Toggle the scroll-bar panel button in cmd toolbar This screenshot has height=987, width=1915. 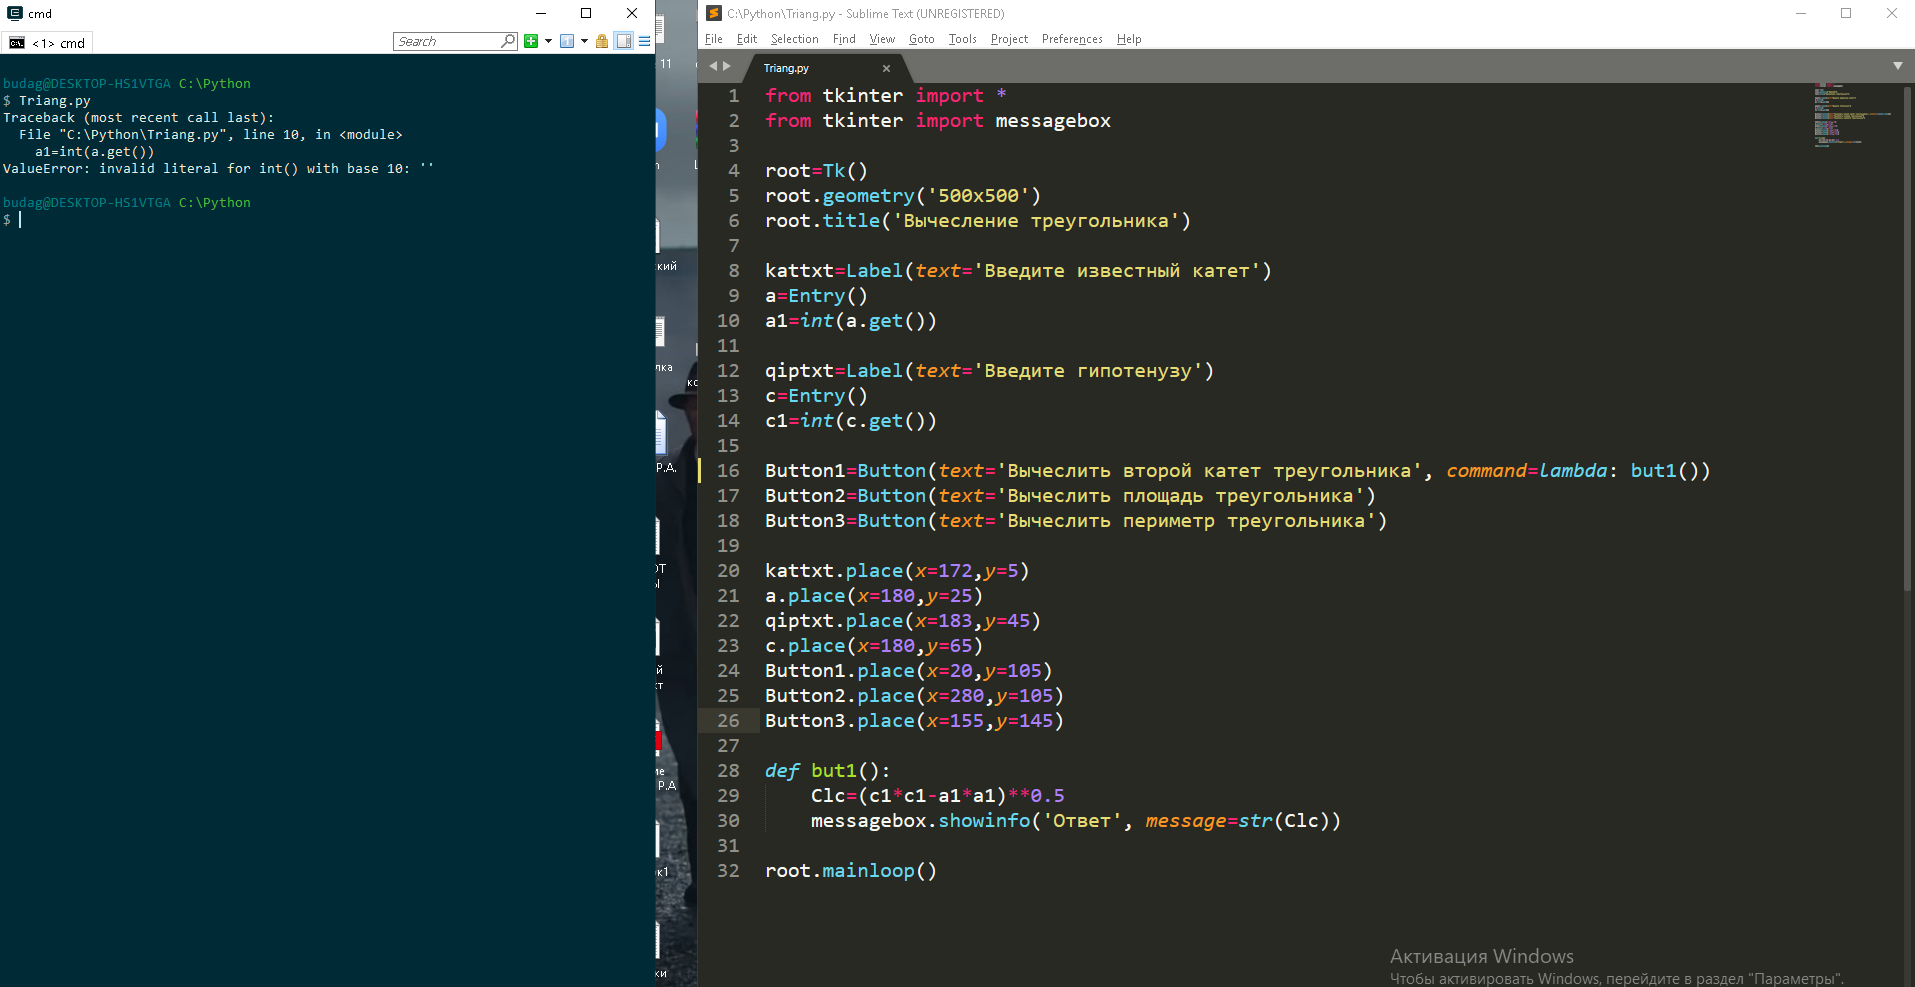[624, 41]
